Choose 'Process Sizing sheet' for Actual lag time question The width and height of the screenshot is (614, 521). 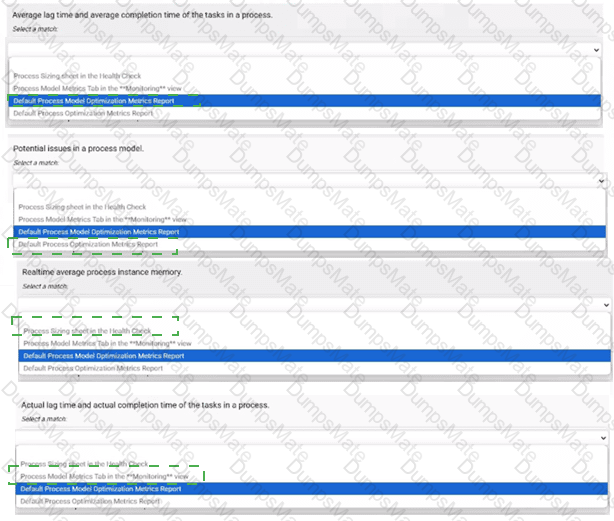click(84, 464)
